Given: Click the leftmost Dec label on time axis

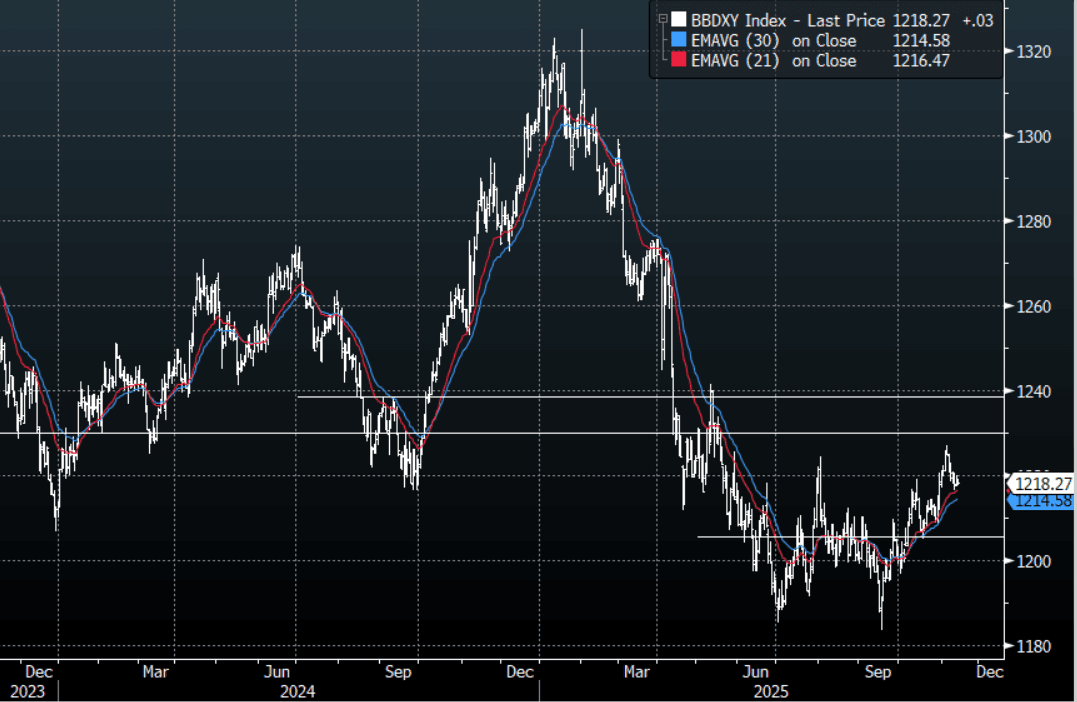Looking at the screenshot, I should click(38, 672).
